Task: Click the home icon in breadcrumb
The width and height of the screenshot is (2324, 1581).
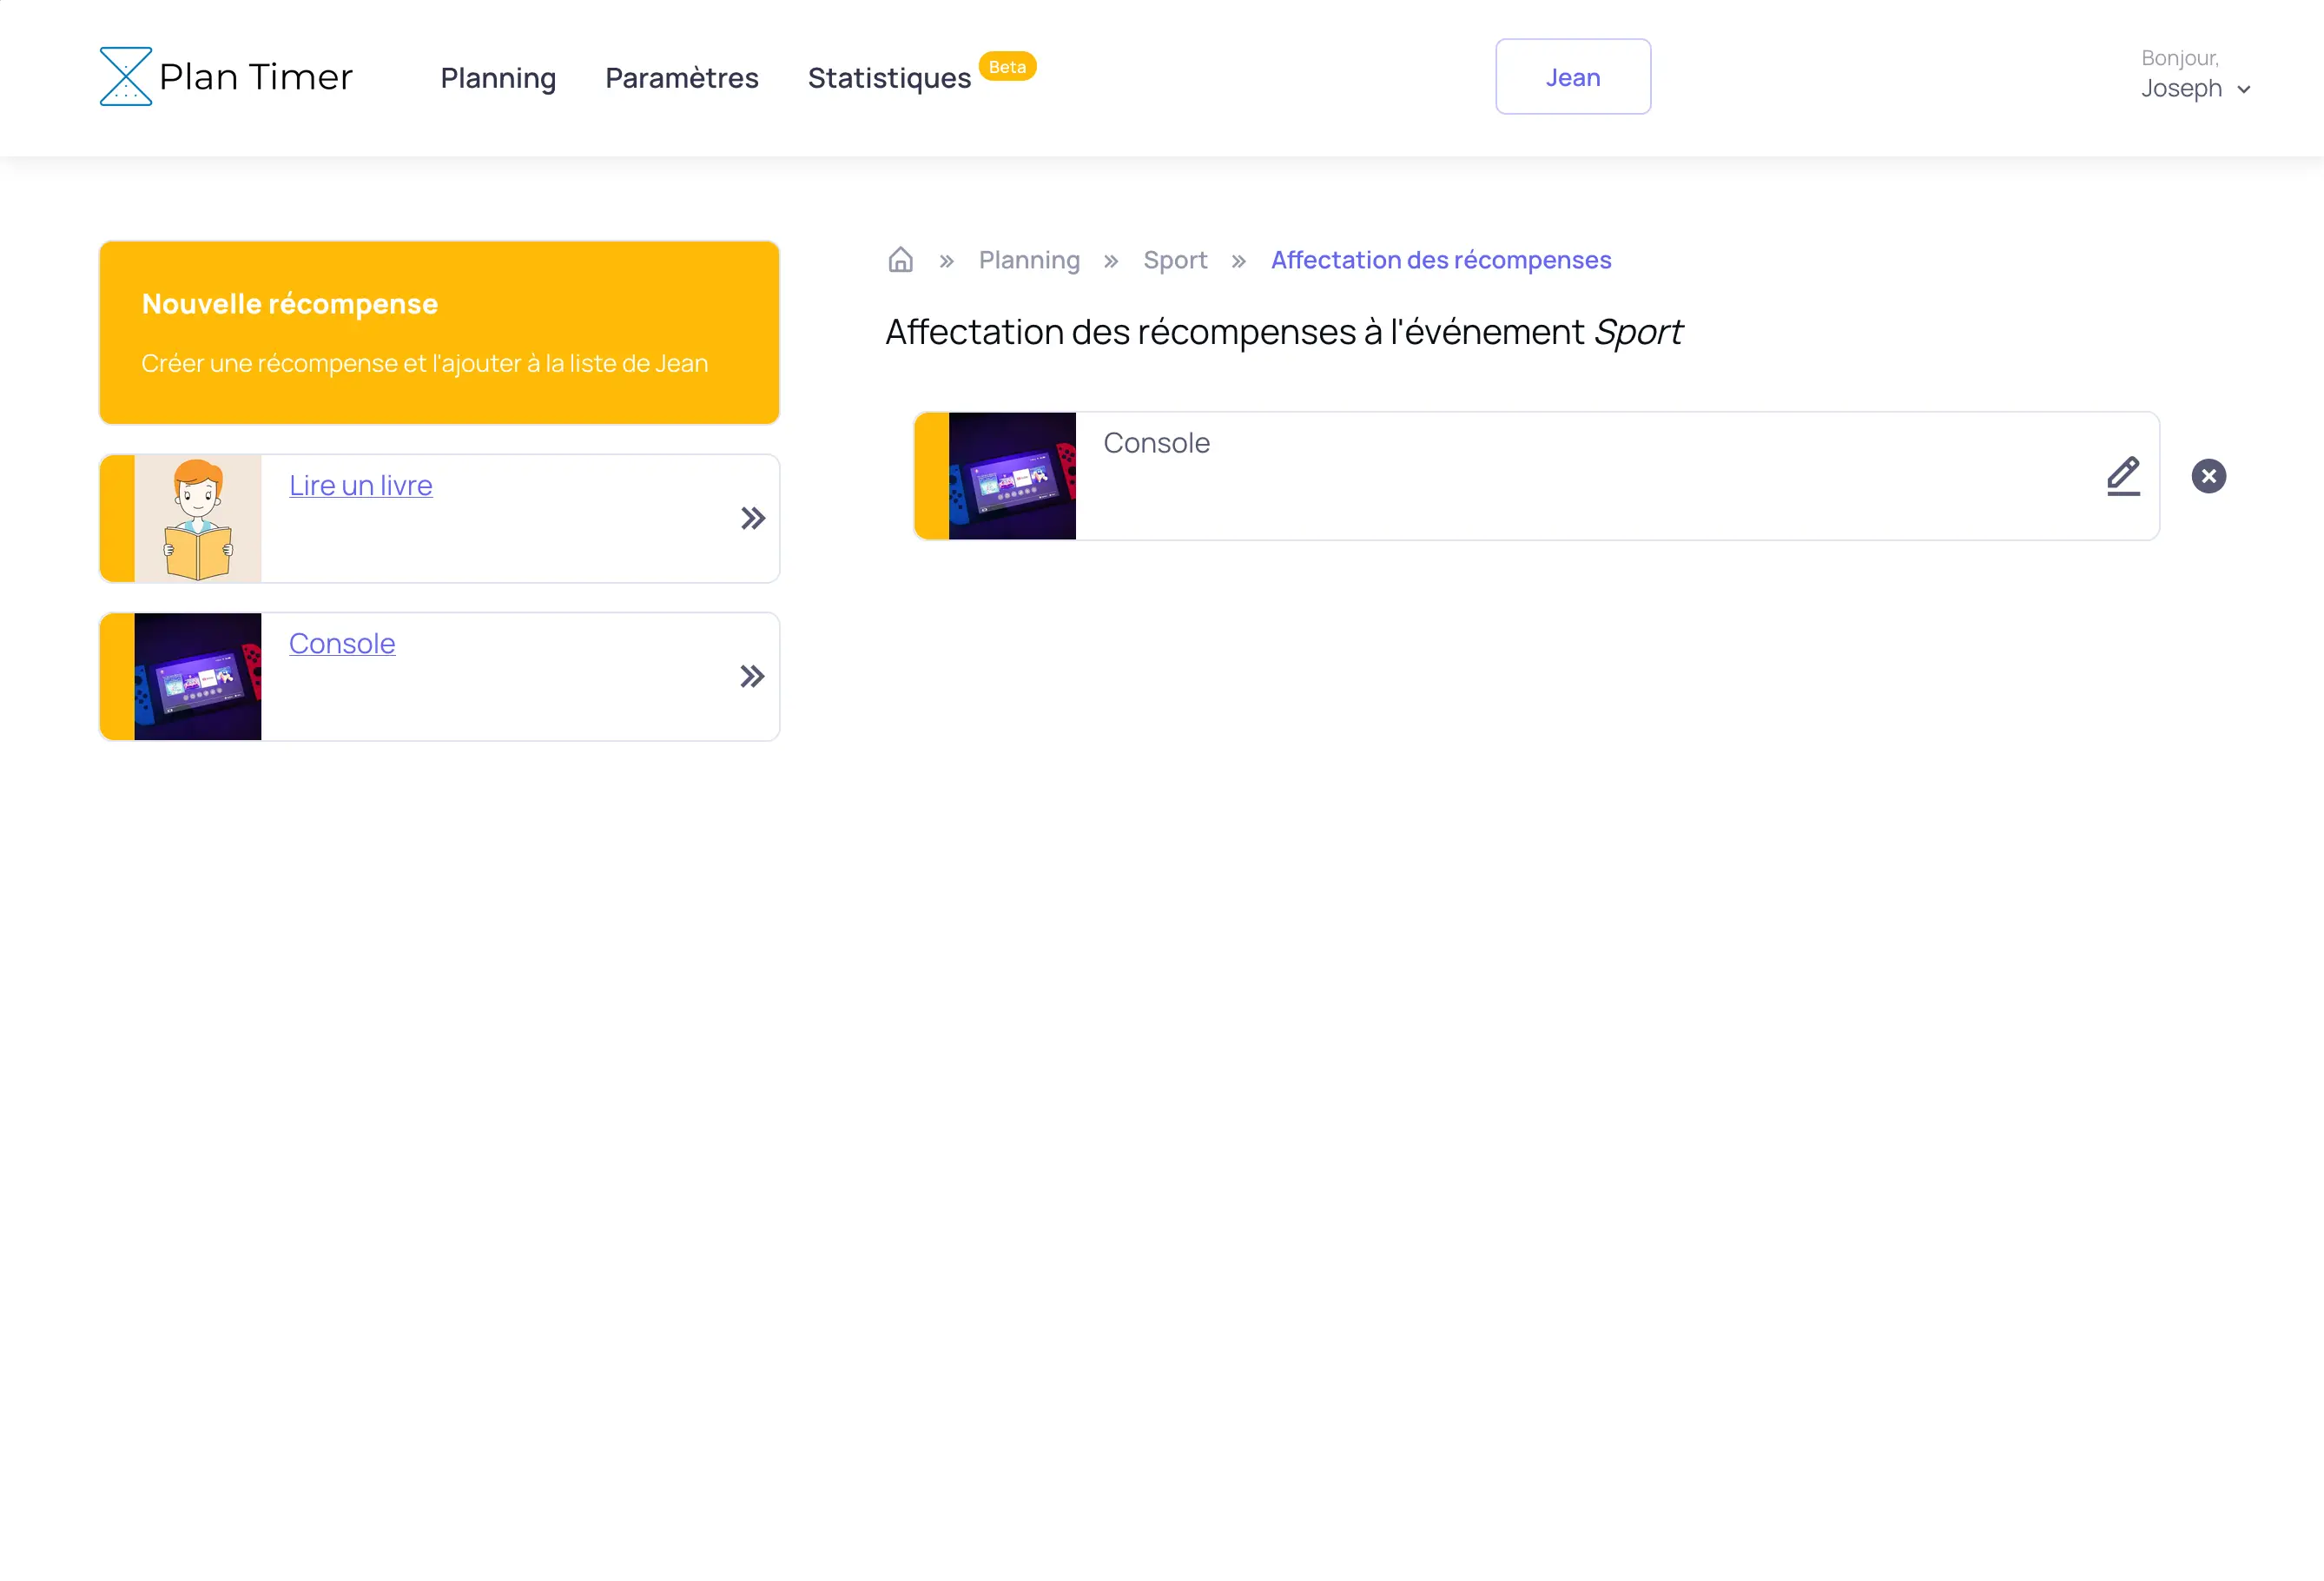Action: click(900, 260)
